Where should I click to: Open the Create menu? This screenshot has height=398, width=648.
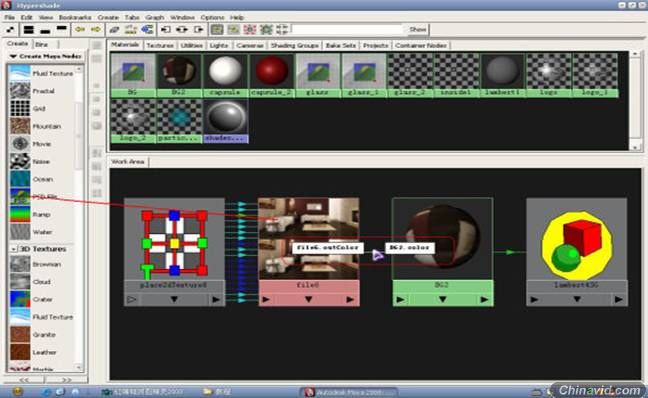[108, 17]
